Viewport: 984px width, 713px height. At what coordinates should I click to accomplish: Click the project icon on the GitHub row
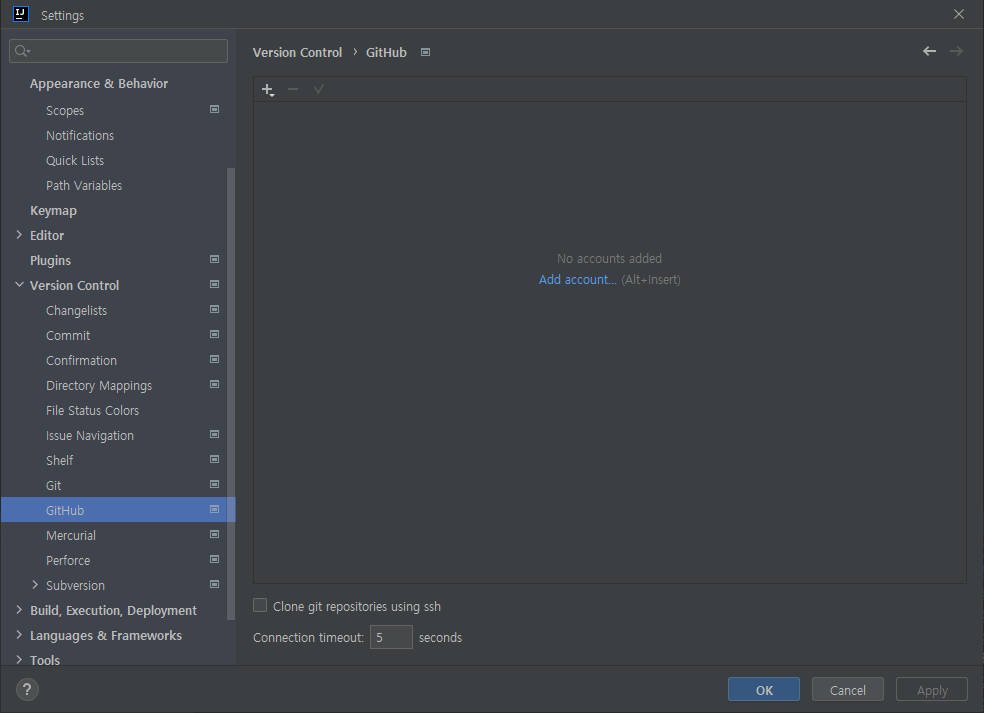[215, 510]
